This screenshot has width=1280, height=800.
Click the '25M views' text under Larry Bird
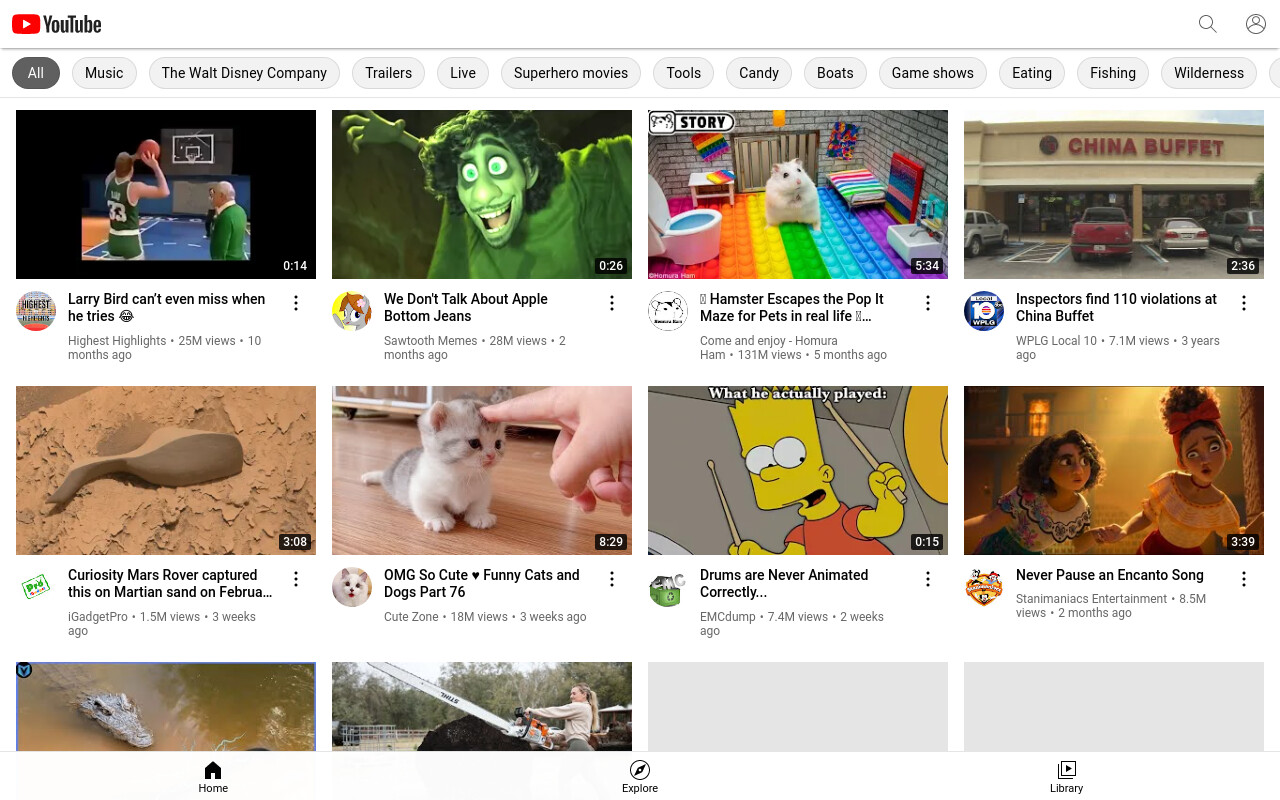pos(207,341)
